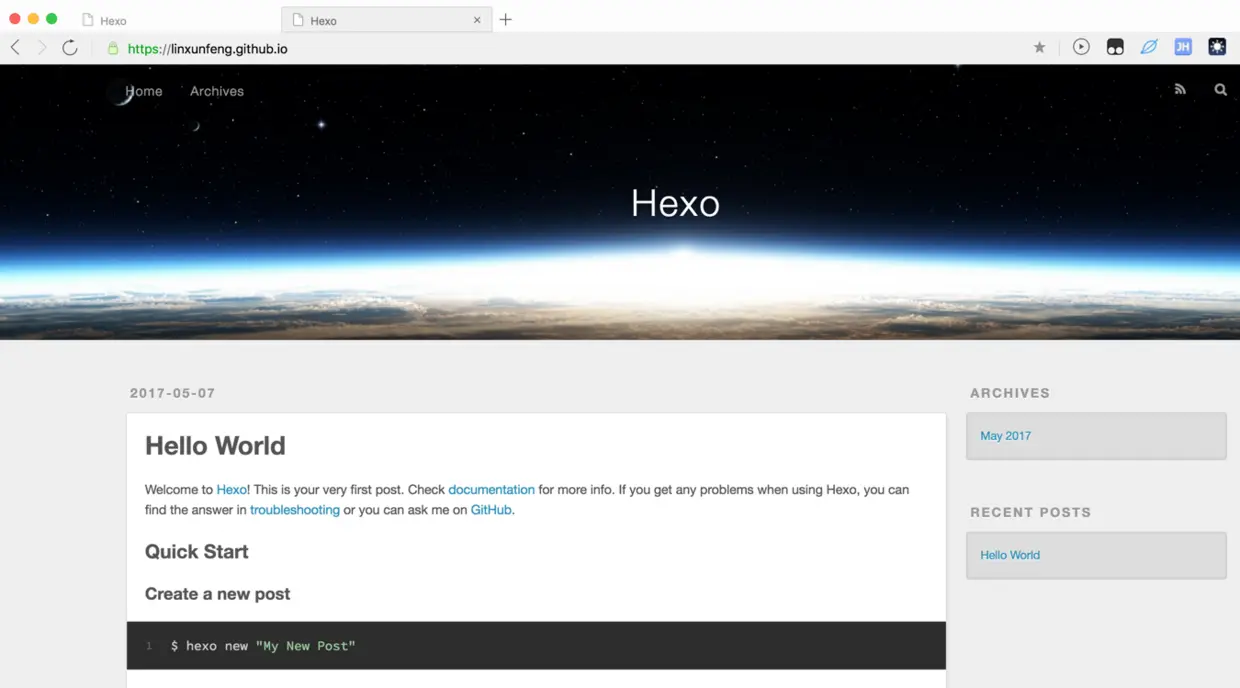Viewport: 1240px width, 688px height.
Task: Click the Quick Start heading
Action: [x=197, y=552]
